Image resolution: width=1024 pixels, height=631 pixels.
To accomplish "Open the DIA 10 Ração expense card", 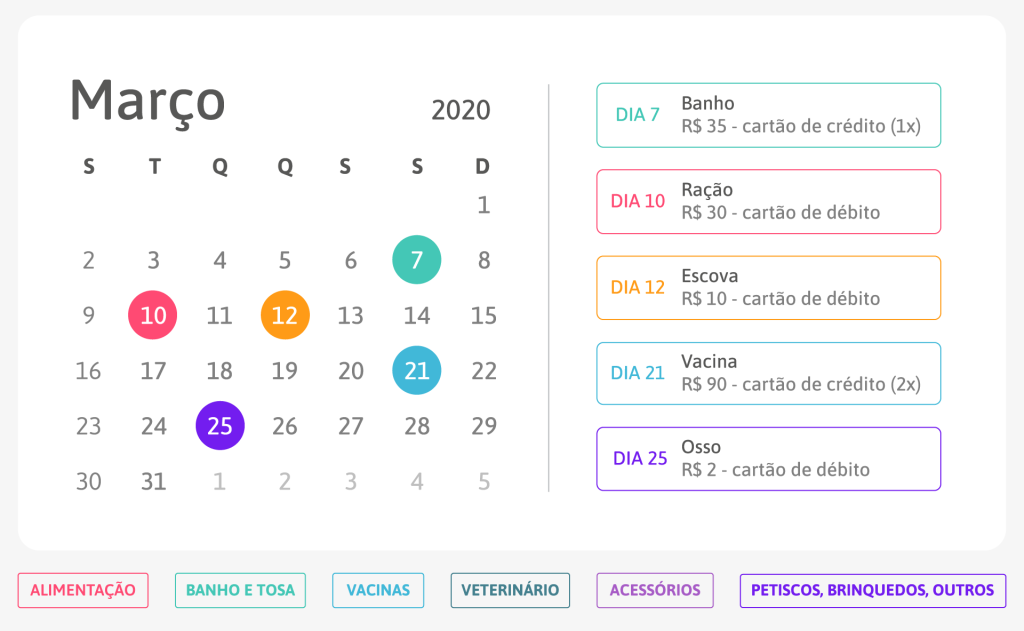I will click(x=768, y=201).
